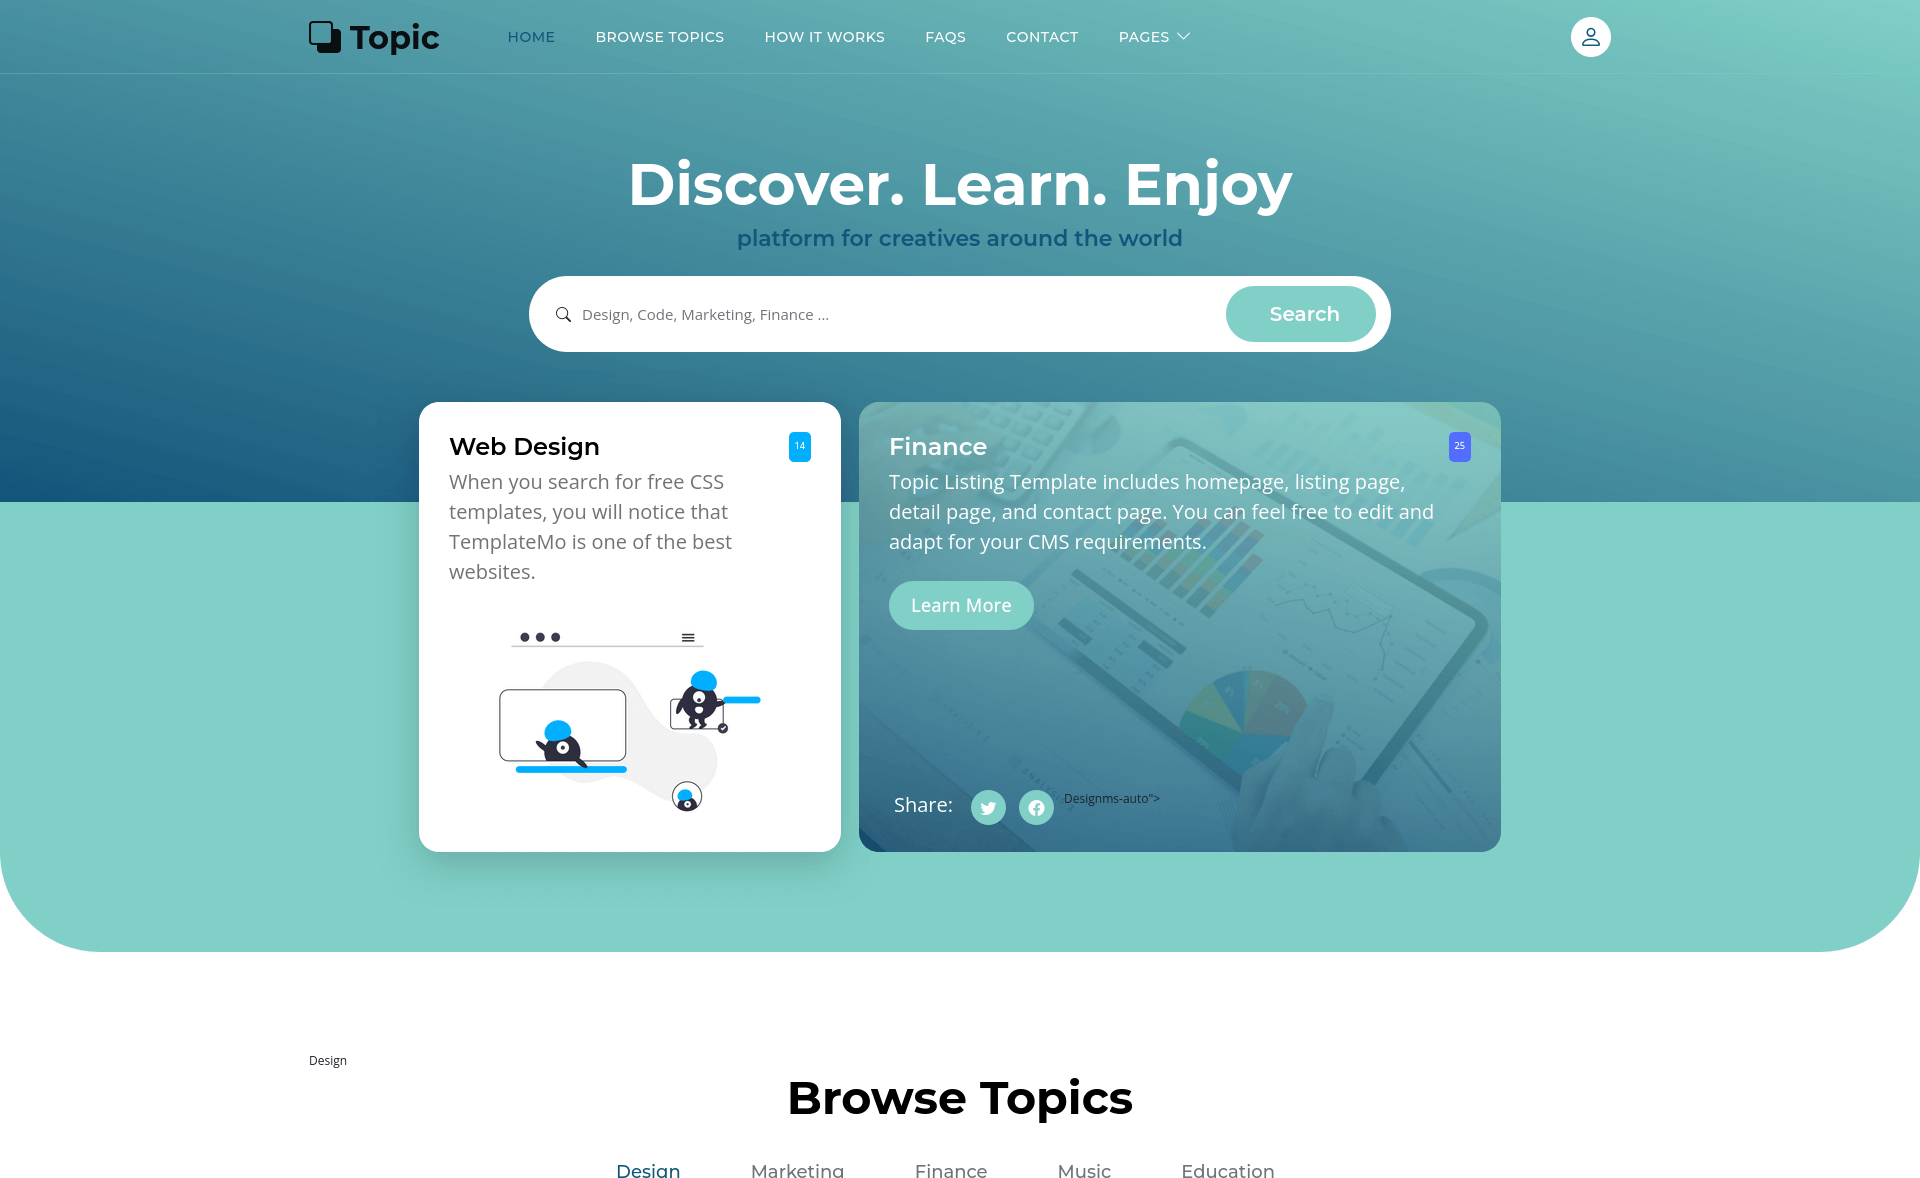1920x1178 pixels.
Task: Click the Twitter share icon on Finance card
Action: [x=987, y=805]
